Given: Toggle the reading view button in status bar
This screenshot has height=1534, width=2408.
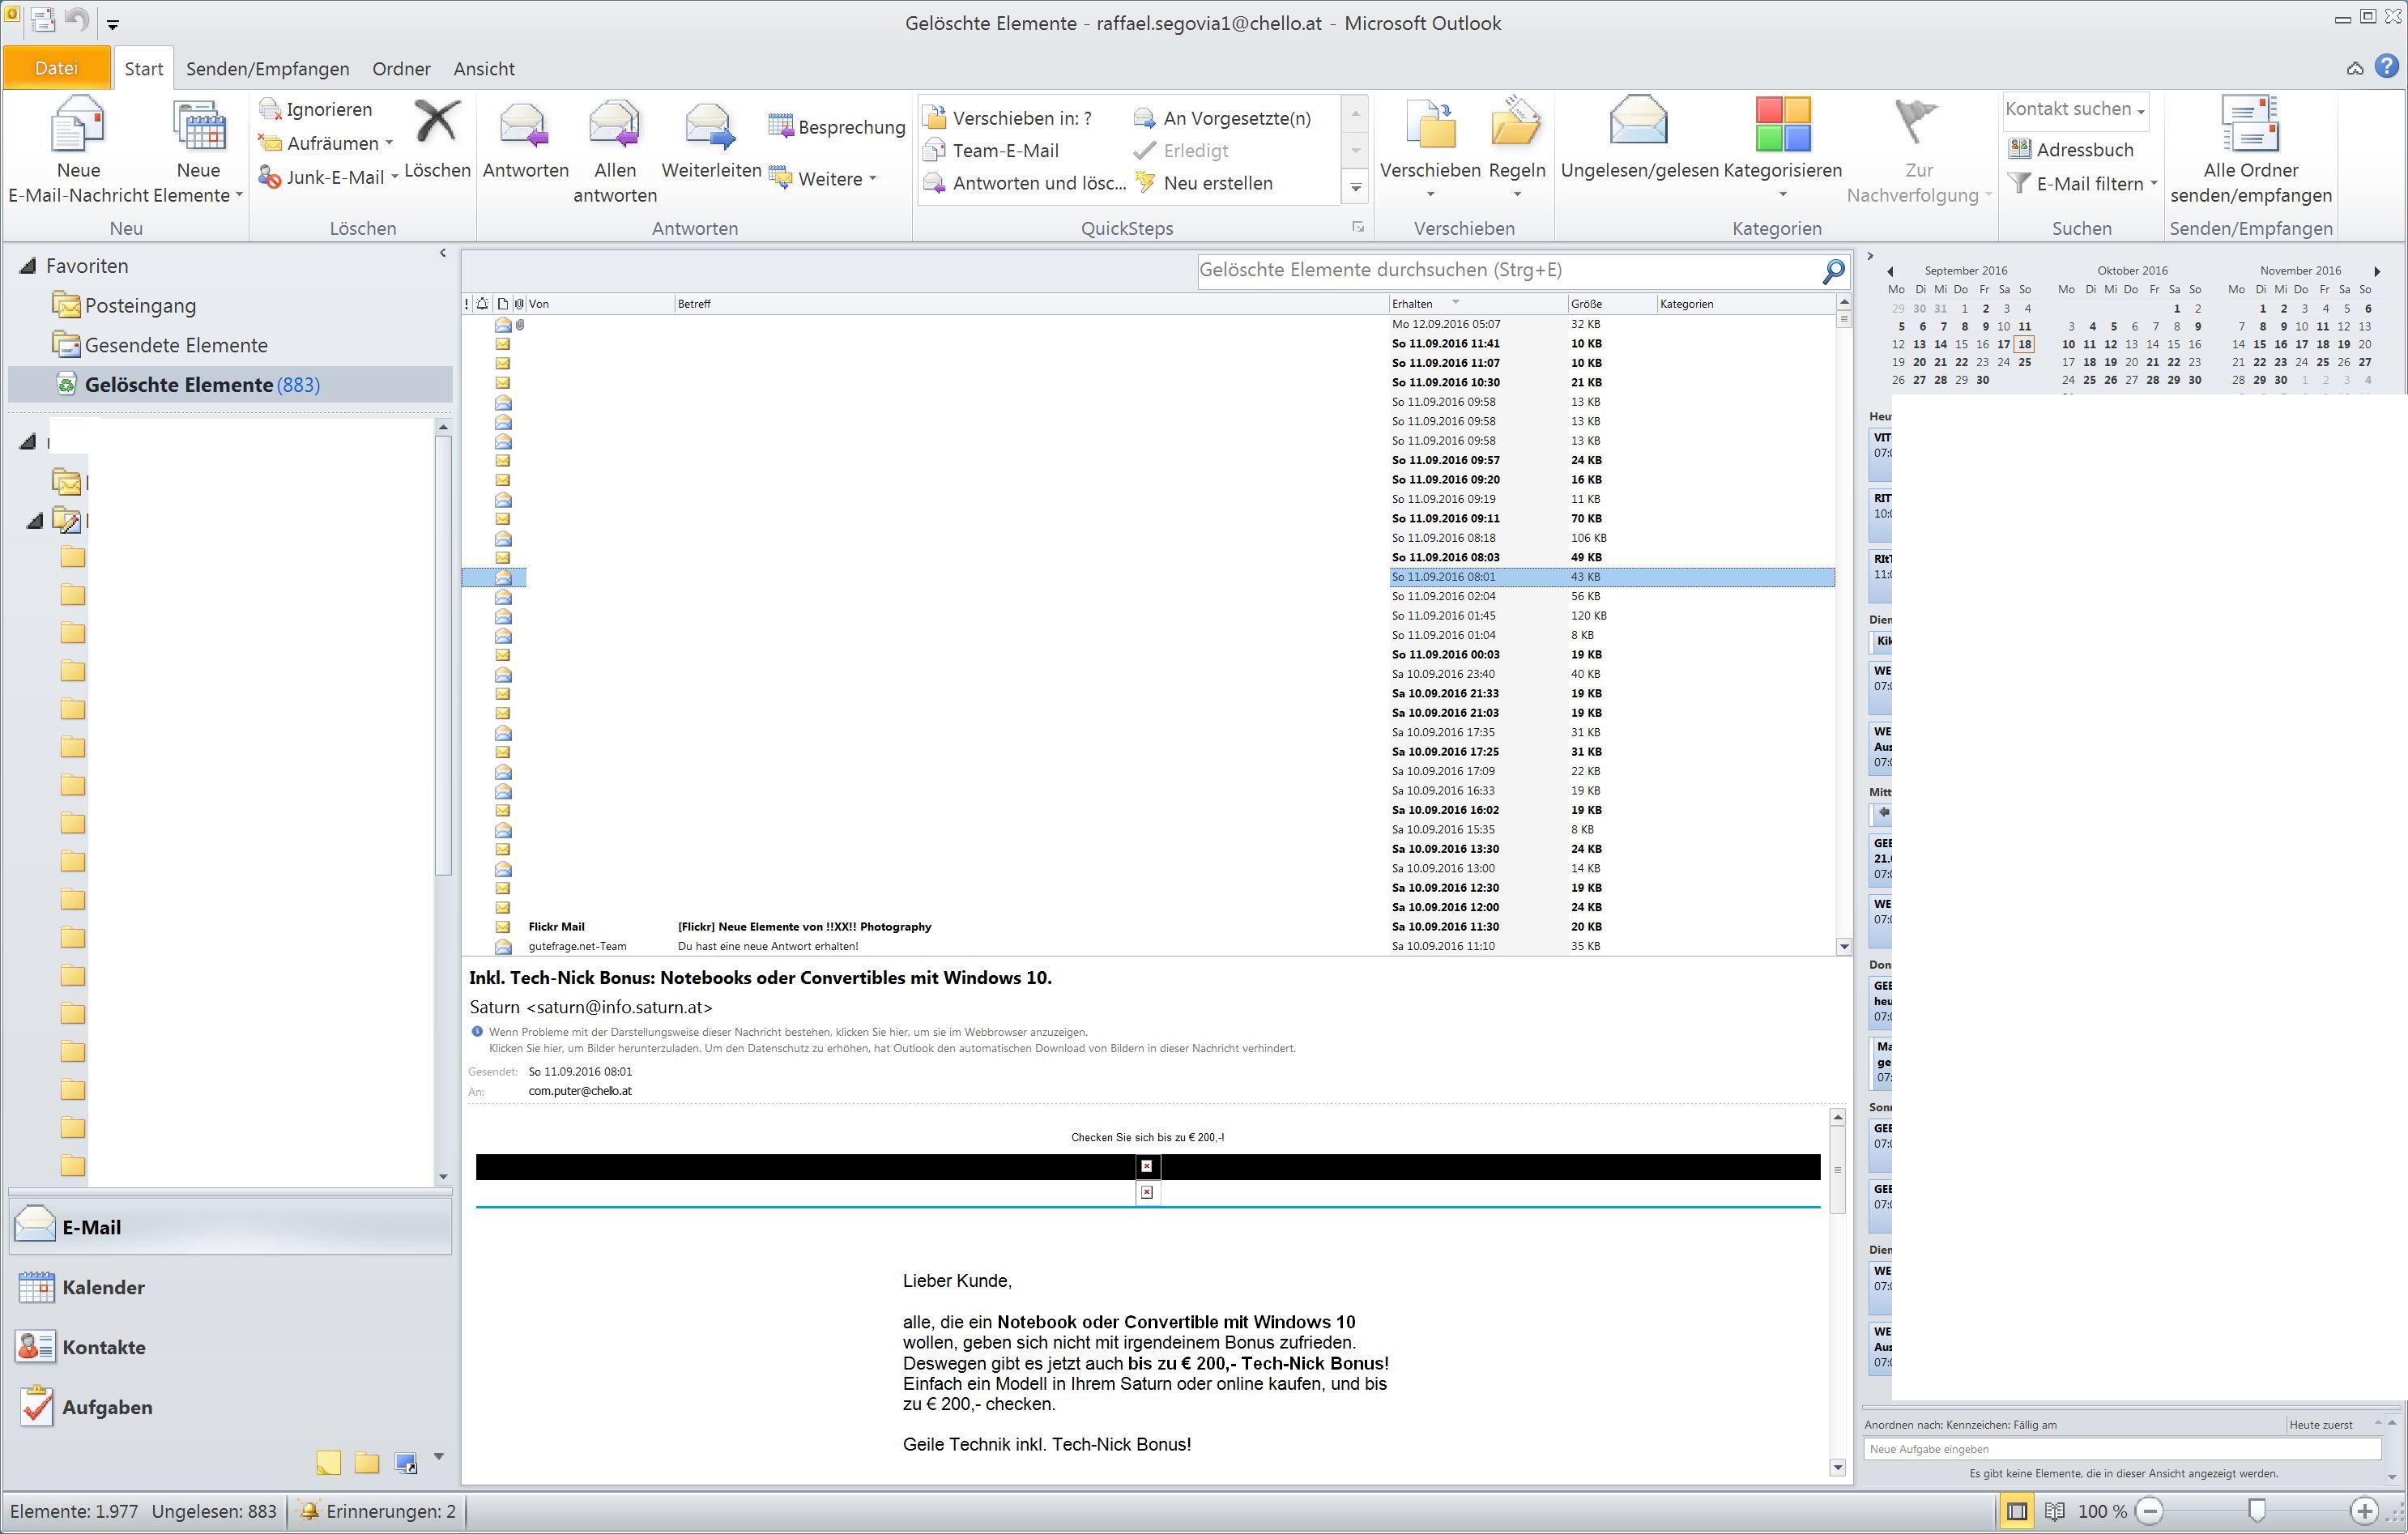Looking at the screenshot, I should pos(2055,1511).
